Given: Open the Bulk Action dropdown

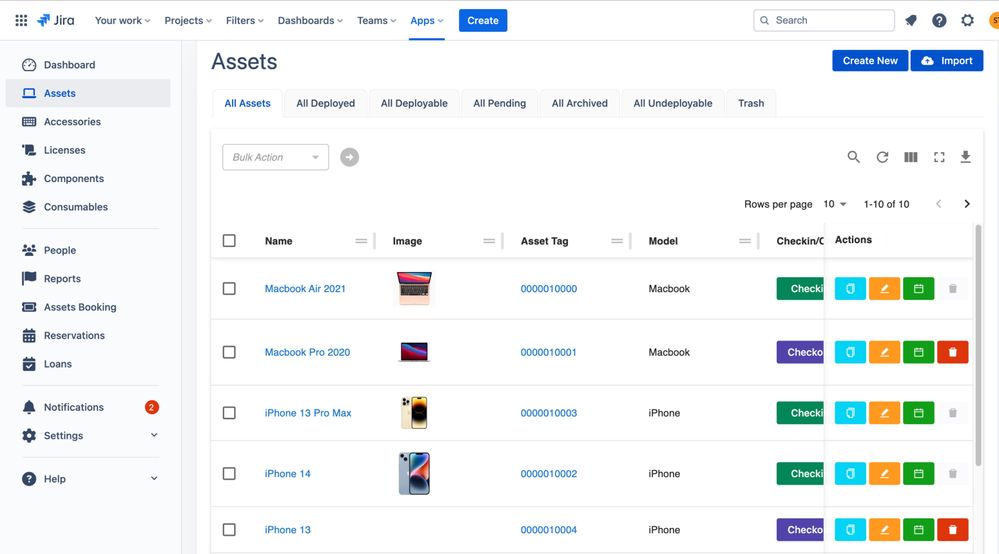Looking at the screenshot, I should [x=275, y=157].
